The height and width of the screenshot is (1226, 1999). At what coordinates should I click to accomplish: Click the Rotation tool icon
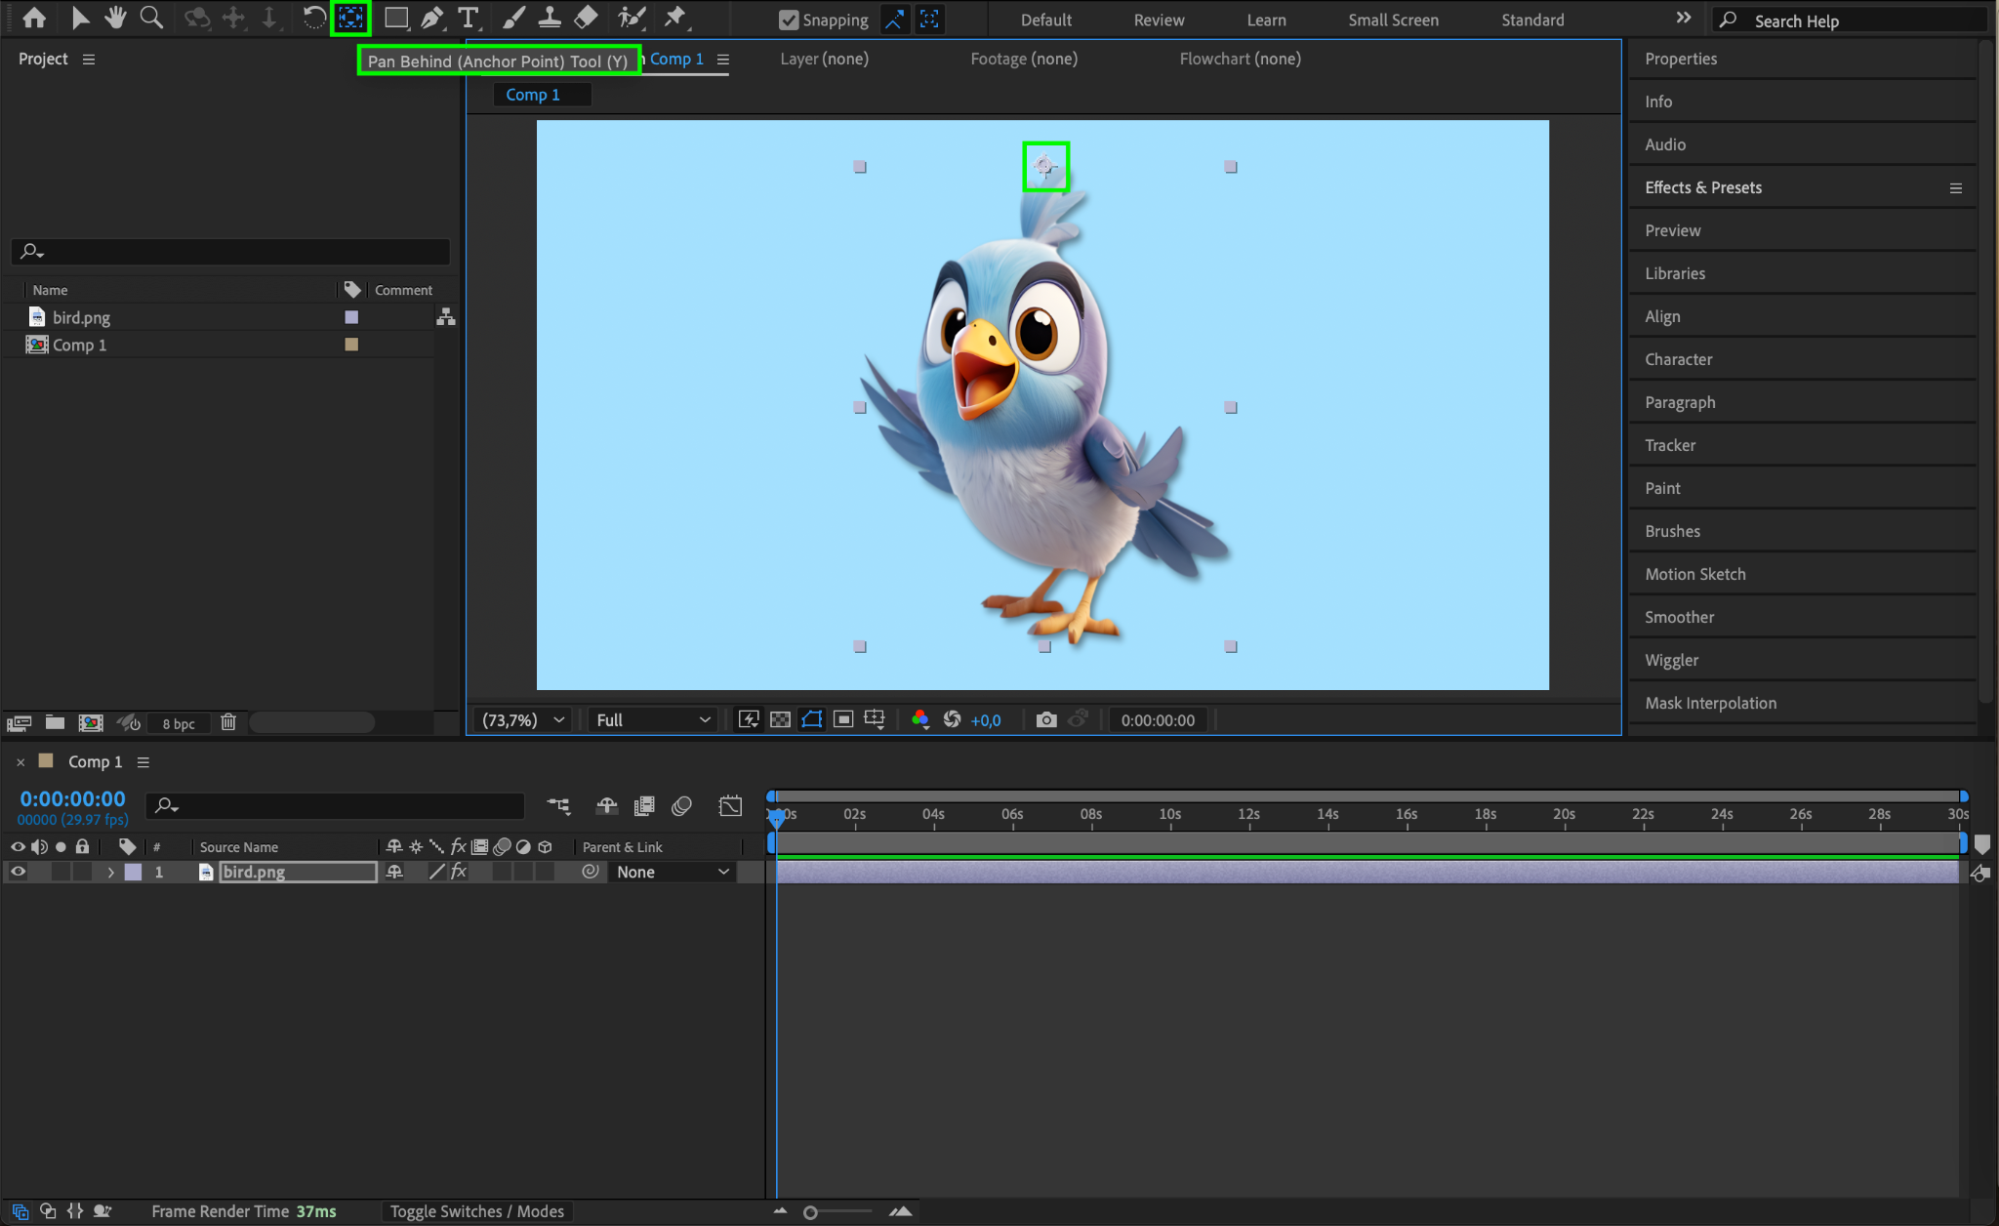313,18
